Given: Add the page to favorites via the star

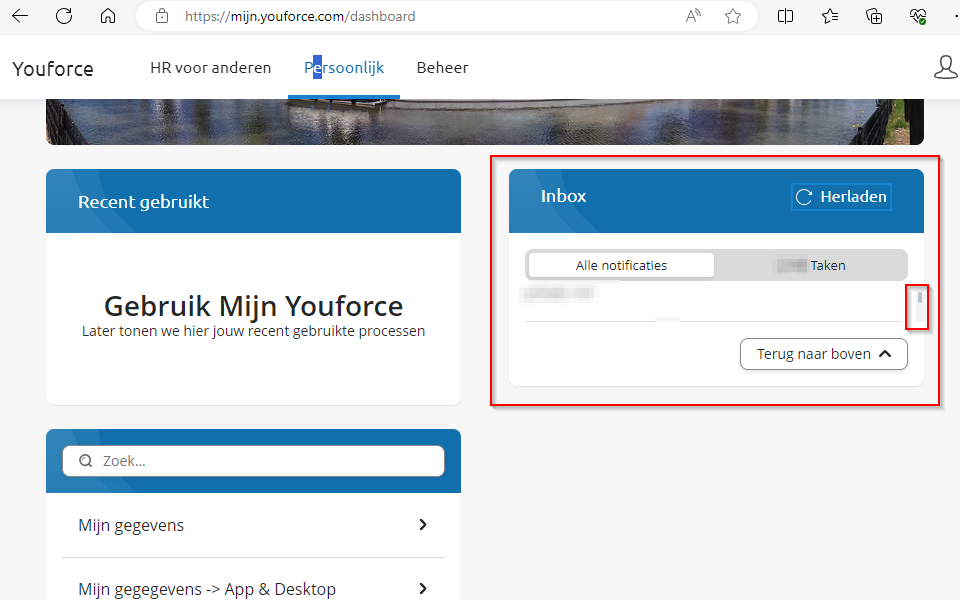Looking at the screenshot, I should point(733,16).
